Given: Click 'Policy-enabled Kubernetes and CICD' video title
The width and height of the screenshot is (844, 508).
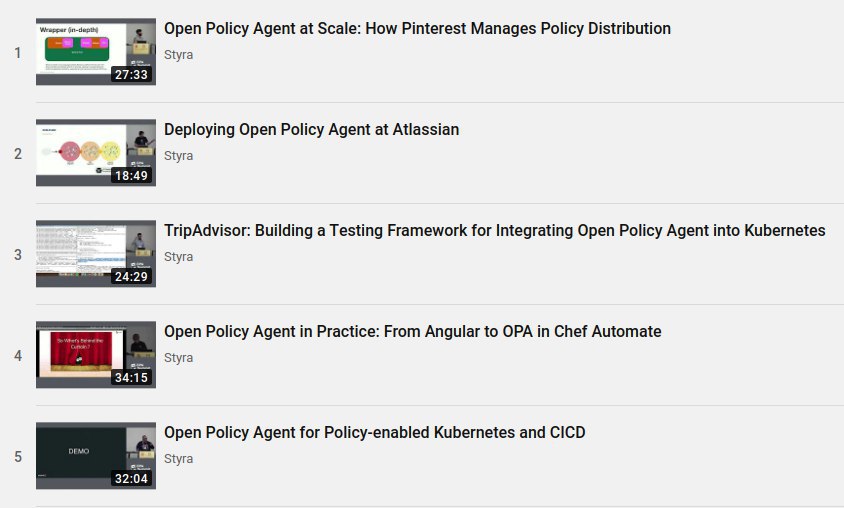Looking at the screenshot, I should click(375, 433).
